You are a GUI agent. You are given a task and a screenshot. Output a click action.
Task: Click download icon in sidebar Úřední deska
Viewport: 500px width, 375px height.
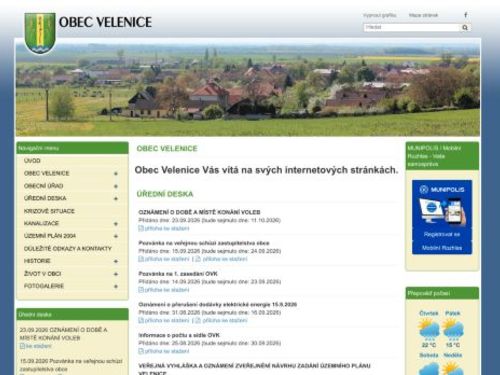[22, 346]
